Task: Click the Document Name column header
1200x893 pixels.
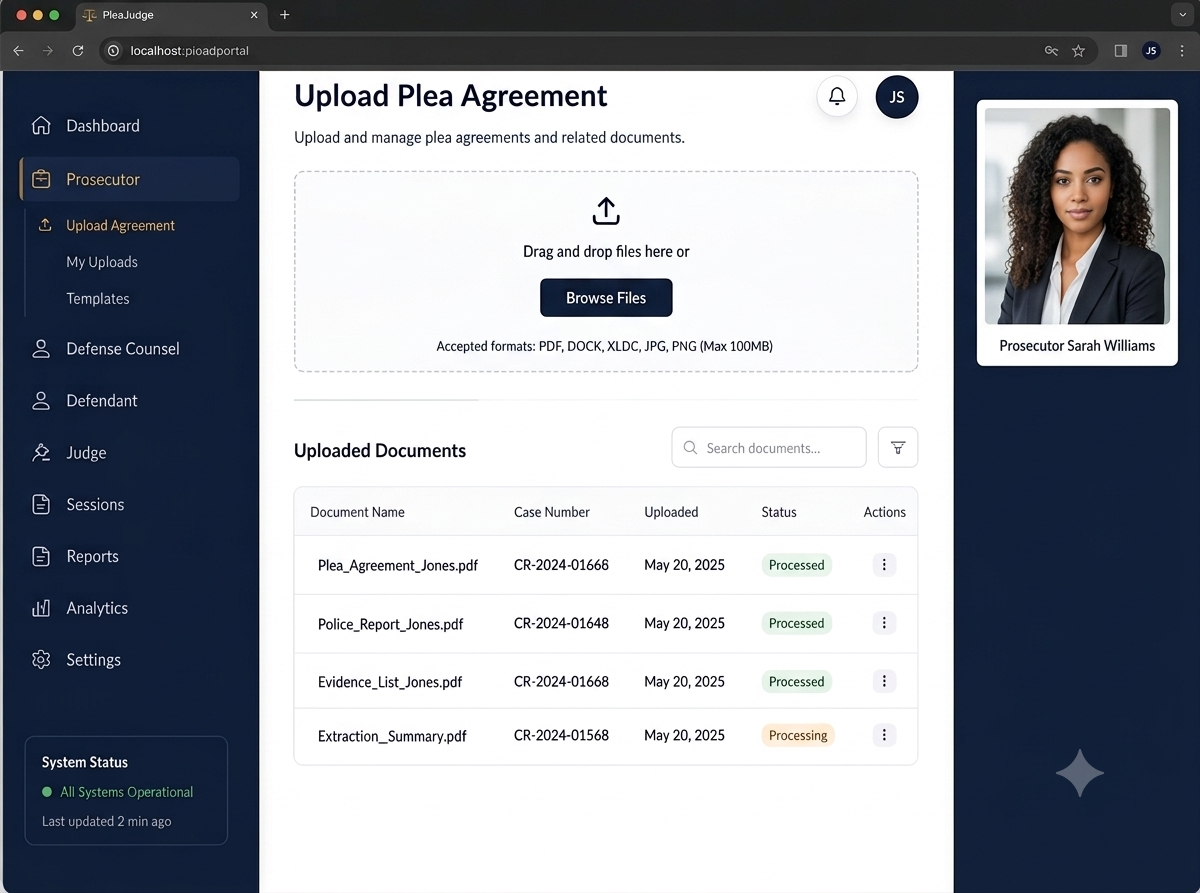Action: [x=357, y=512]
